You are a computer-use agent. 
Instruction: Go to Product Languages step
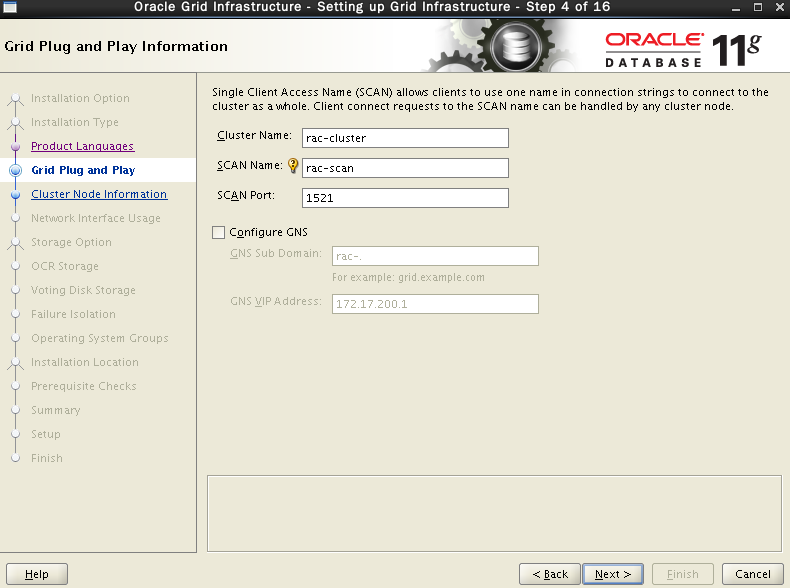(x=82, y=147)
